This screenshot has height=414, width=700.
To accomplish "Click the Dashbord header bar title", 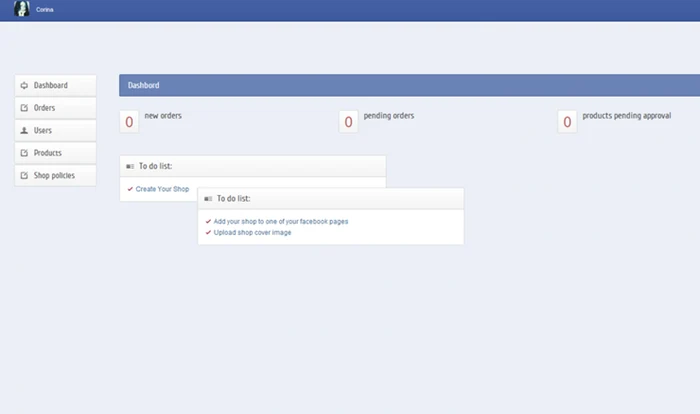I will tap(143, 85).
